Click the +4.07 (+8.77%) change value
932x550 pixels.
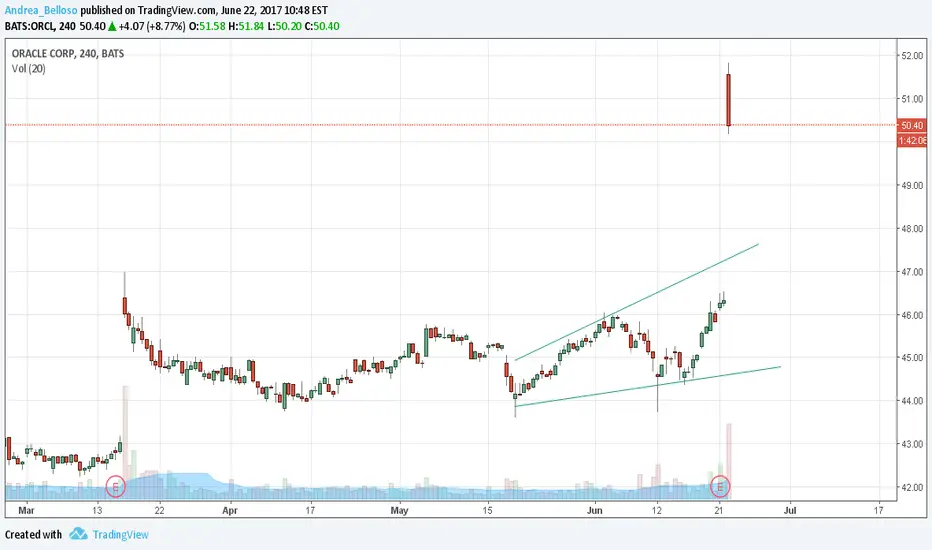tap(152, 26)
